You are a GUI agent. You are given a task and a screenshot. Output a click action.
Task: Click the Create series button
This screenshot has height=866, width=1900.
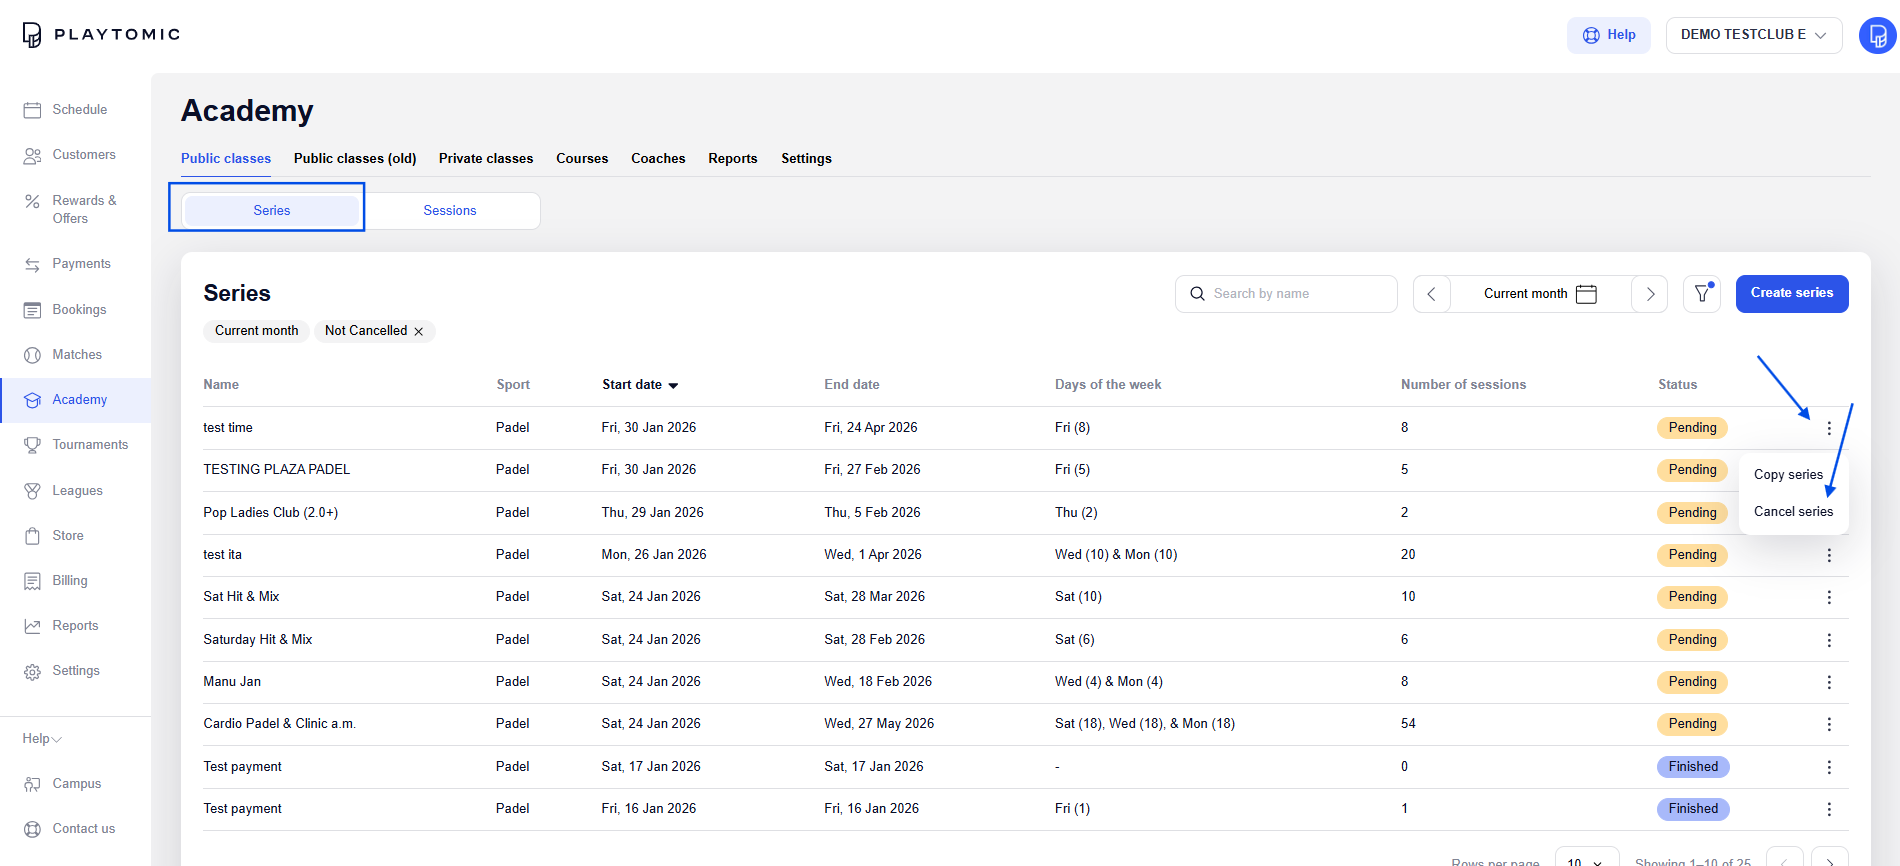[1791, 294]
